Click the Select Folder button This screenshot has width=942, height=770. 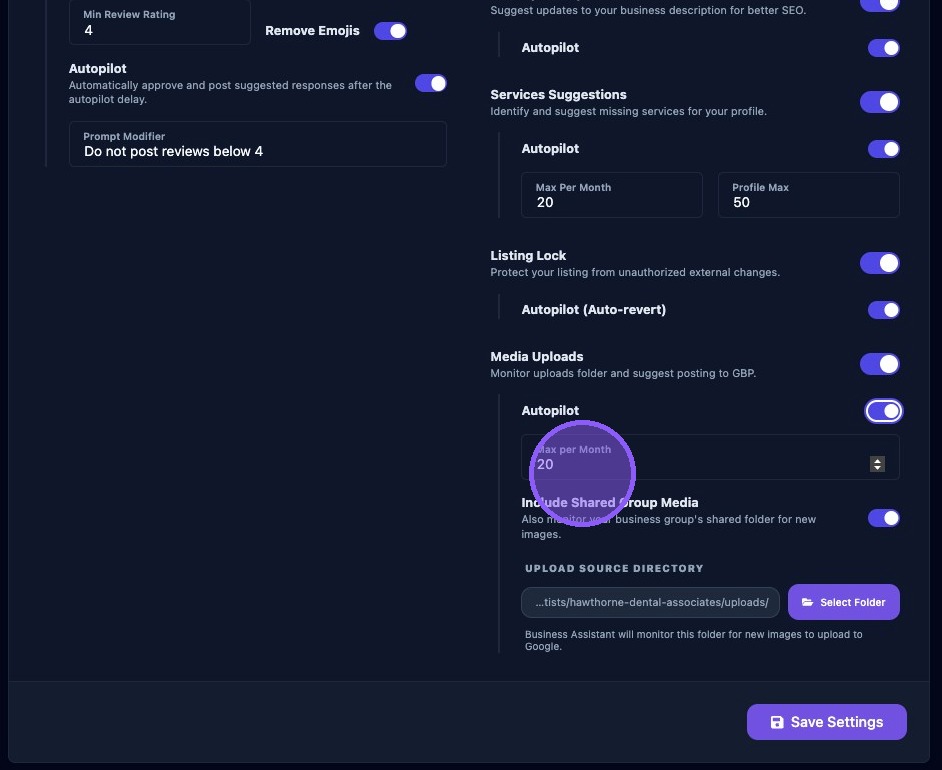pos(843,602)
